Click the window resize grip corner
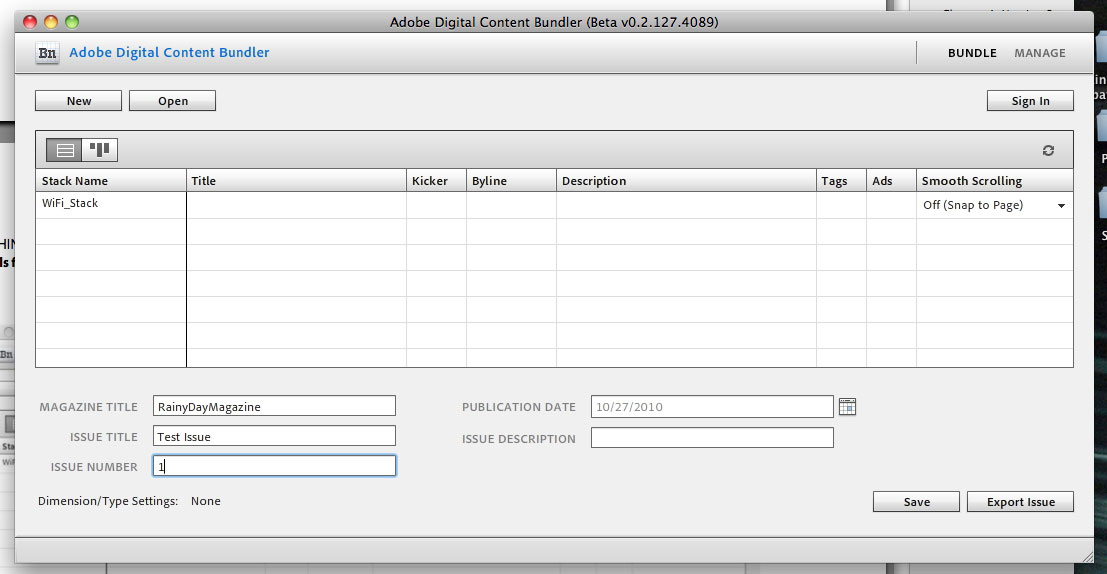Viewport: 1107px width, 574px height. (1087, 557)
